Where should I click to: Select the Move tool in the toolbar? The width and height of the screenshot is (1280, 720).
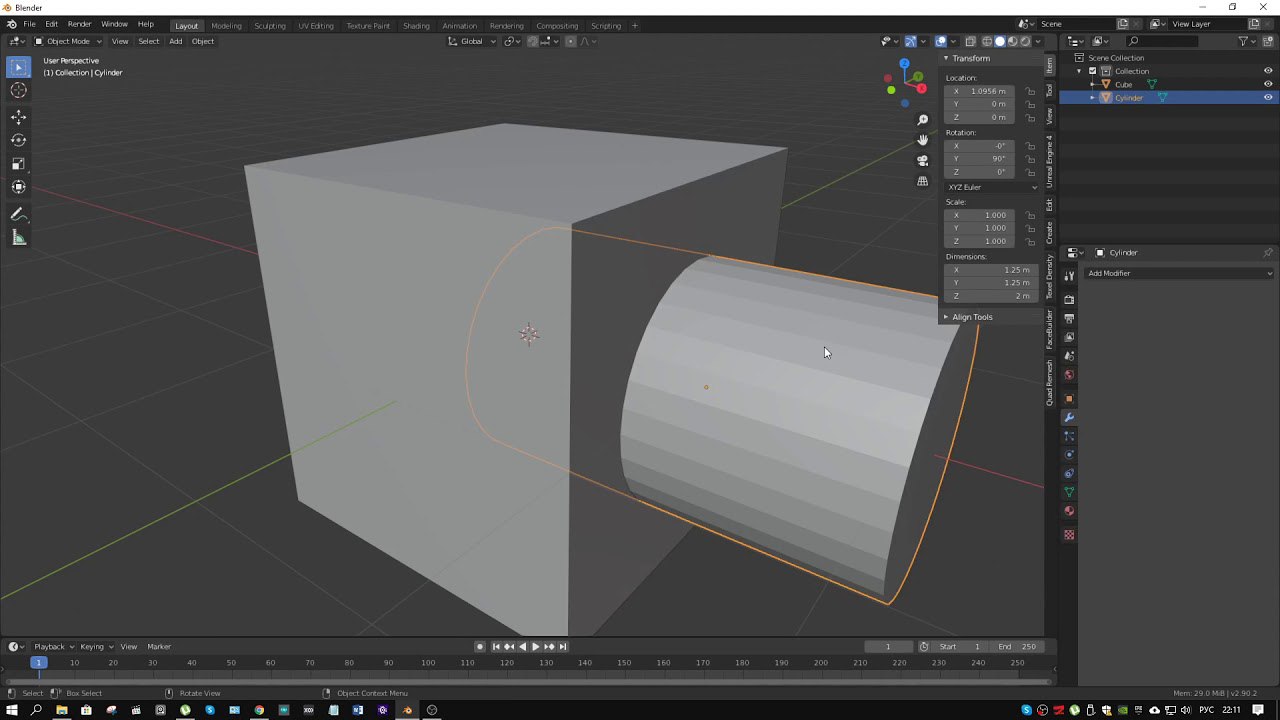pyautogui.click(x=18, y=117)
